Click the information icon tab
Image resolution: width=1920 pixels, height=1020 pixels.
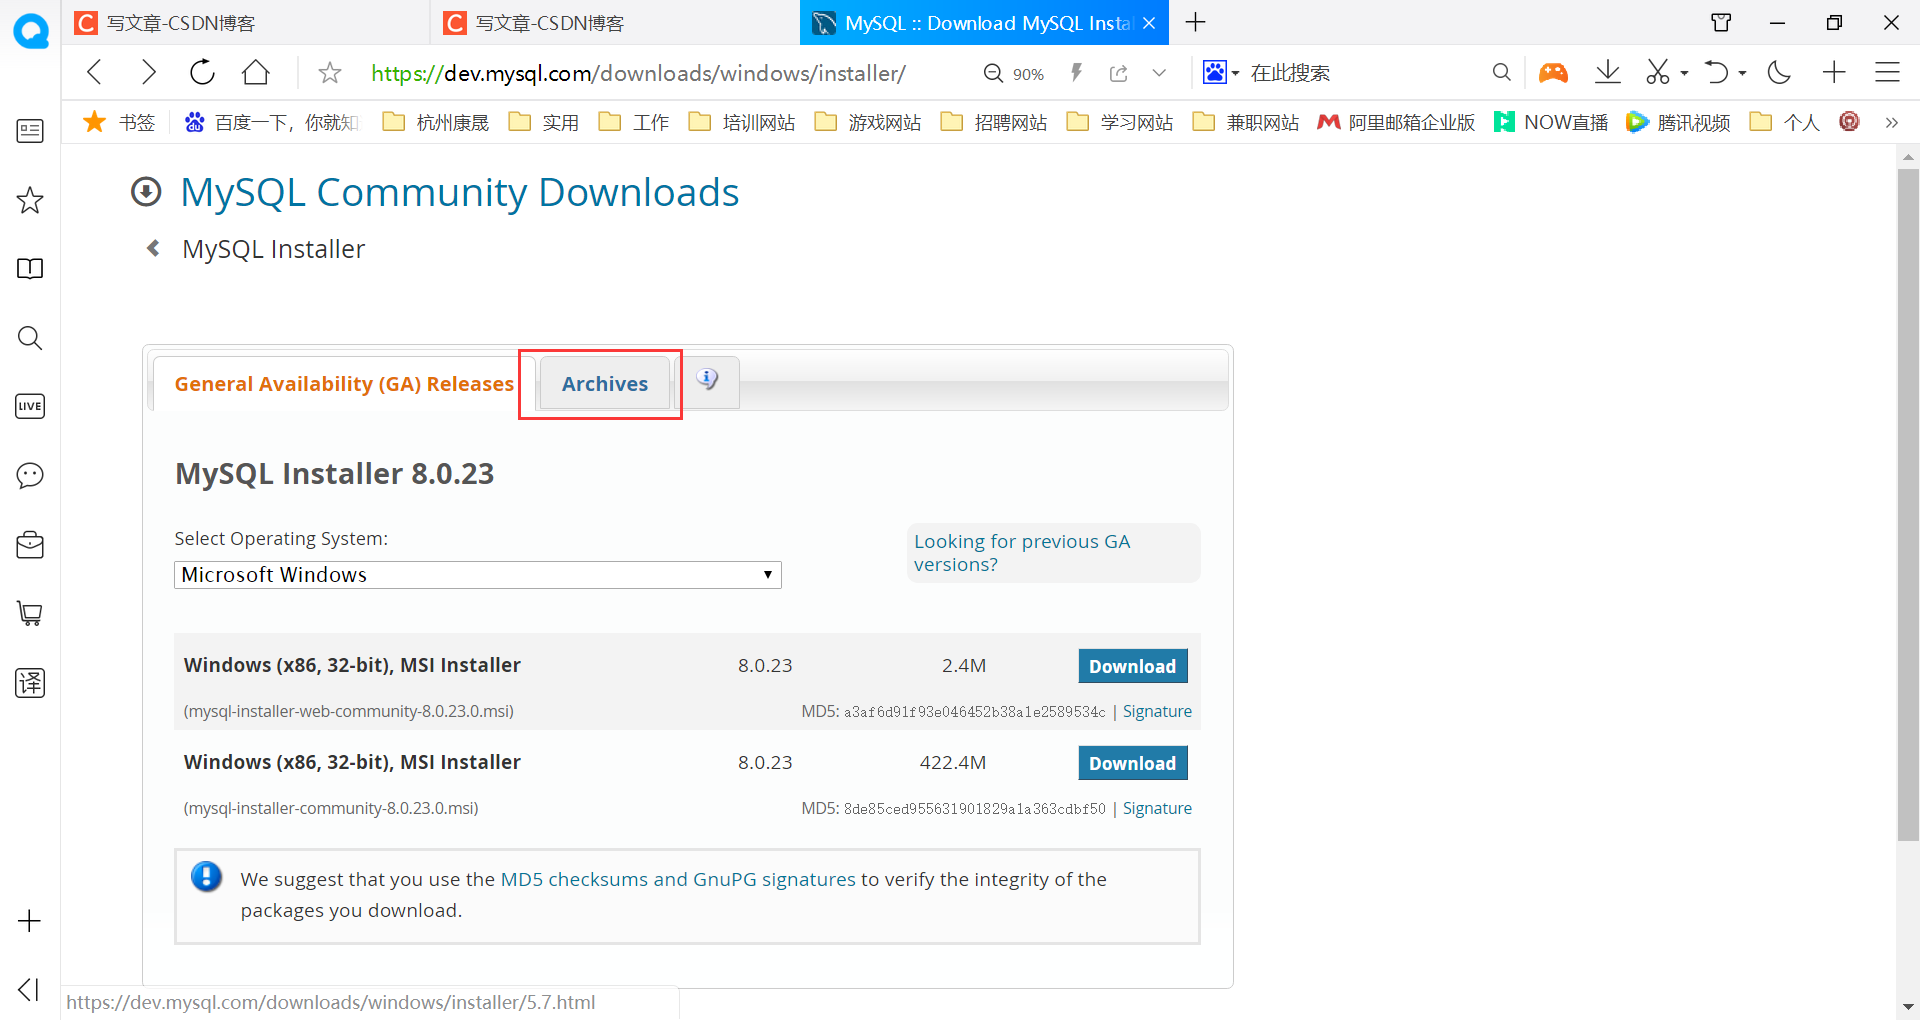point(708,381)
